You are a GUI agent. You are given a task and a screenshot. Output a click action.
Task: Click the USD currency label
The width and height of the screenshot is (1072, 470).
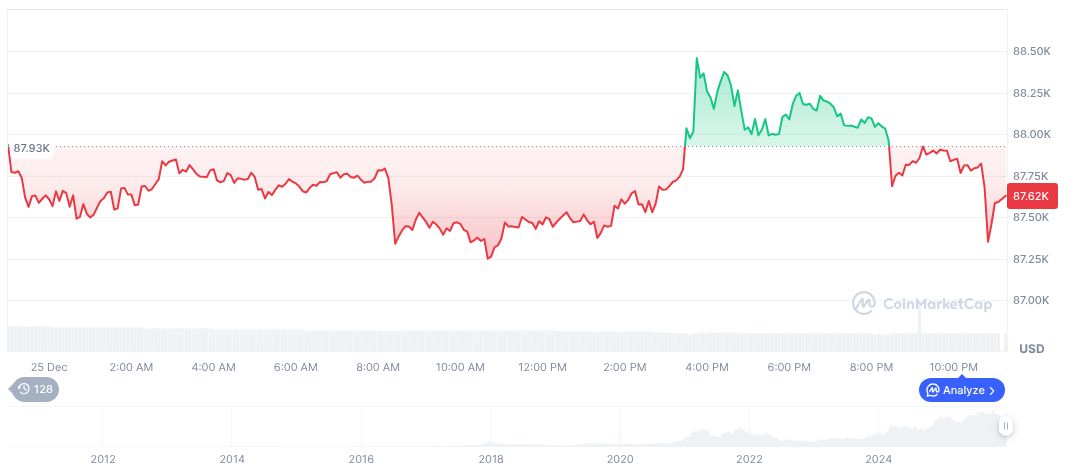coord(1031,349)
